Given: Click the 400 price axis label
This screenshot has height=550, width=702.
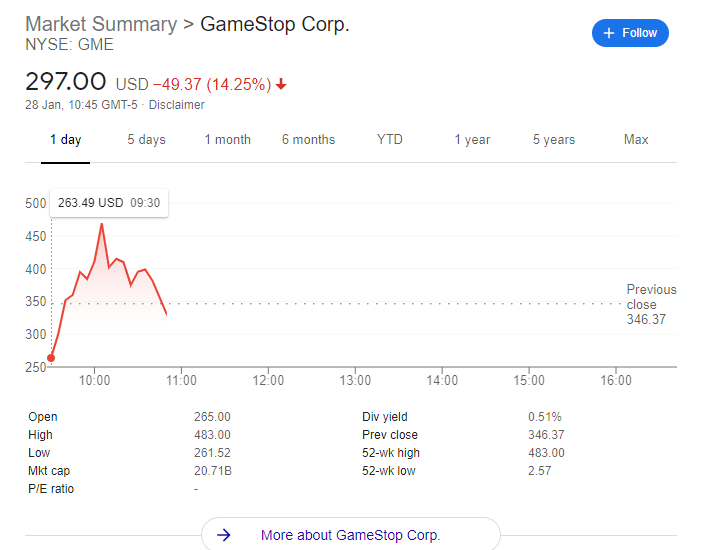Looking at the screenshot, I should 36,270.
